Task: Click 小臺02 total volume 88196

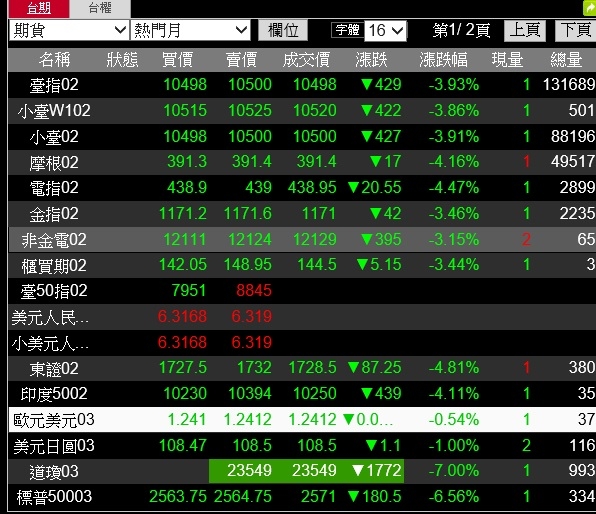Action: pos(573,136)
